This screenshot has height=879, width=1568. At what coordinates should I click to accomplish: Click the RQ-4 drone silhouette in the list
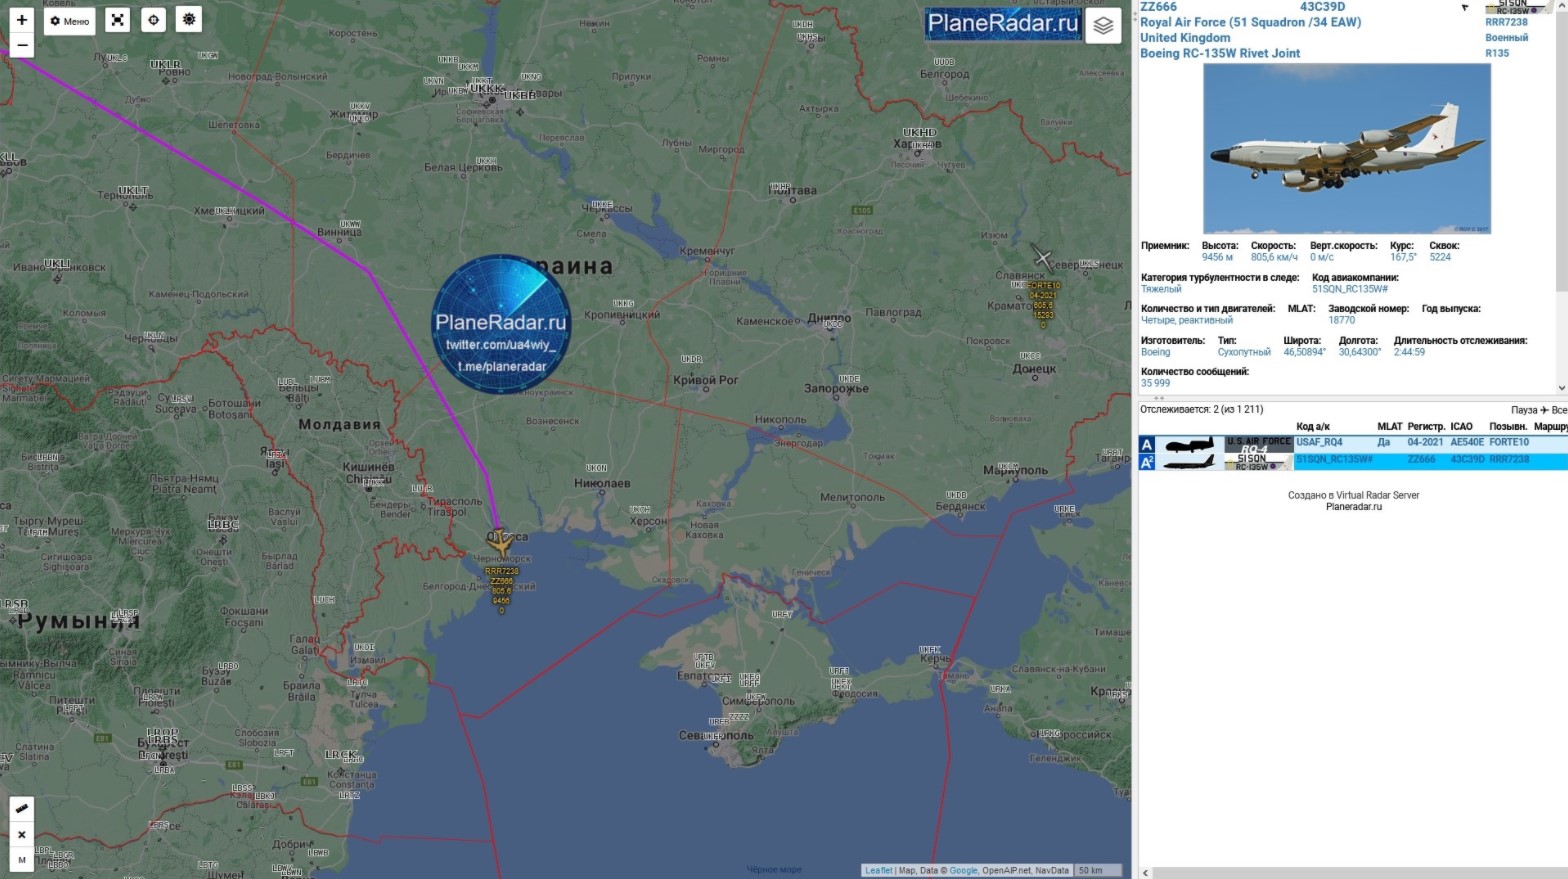tap(1189, 444)
